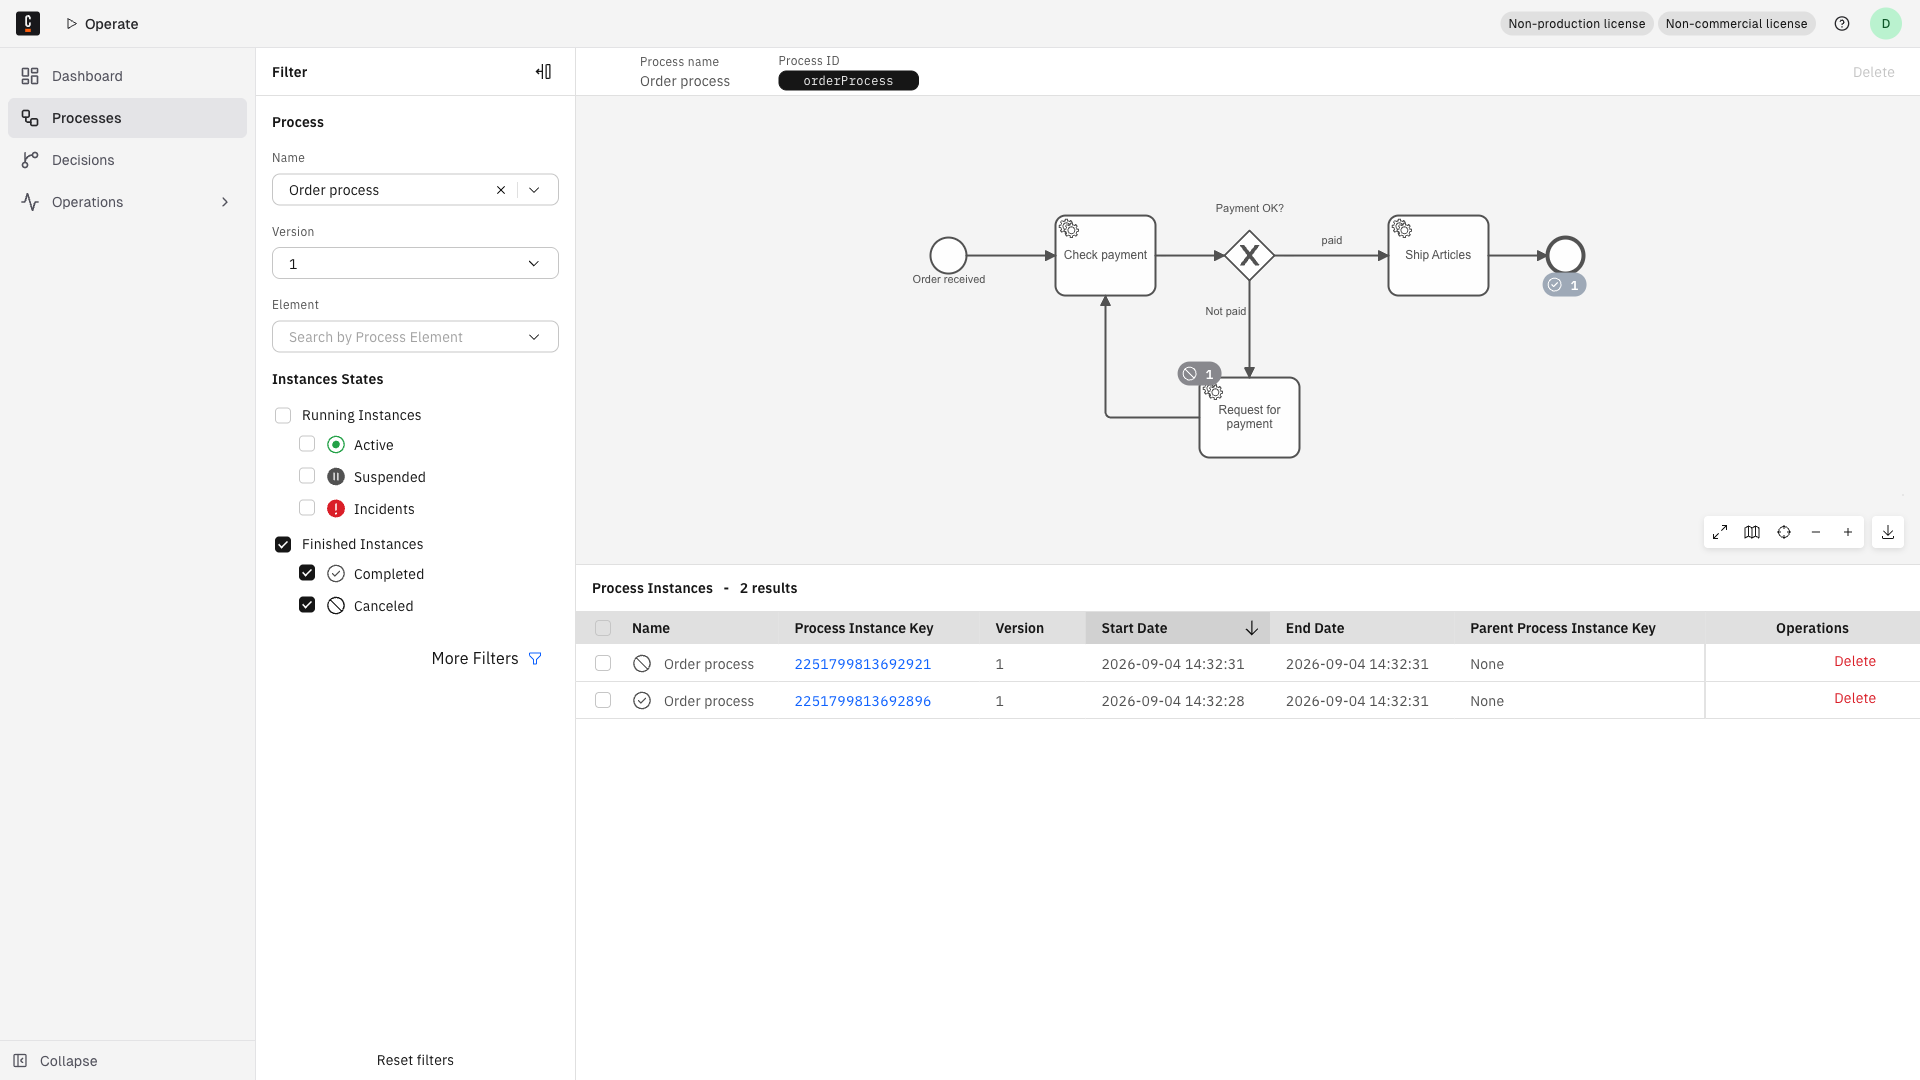Select the Order received start event
Viewport: 1920px width, 1080px height.
point(948,256)
